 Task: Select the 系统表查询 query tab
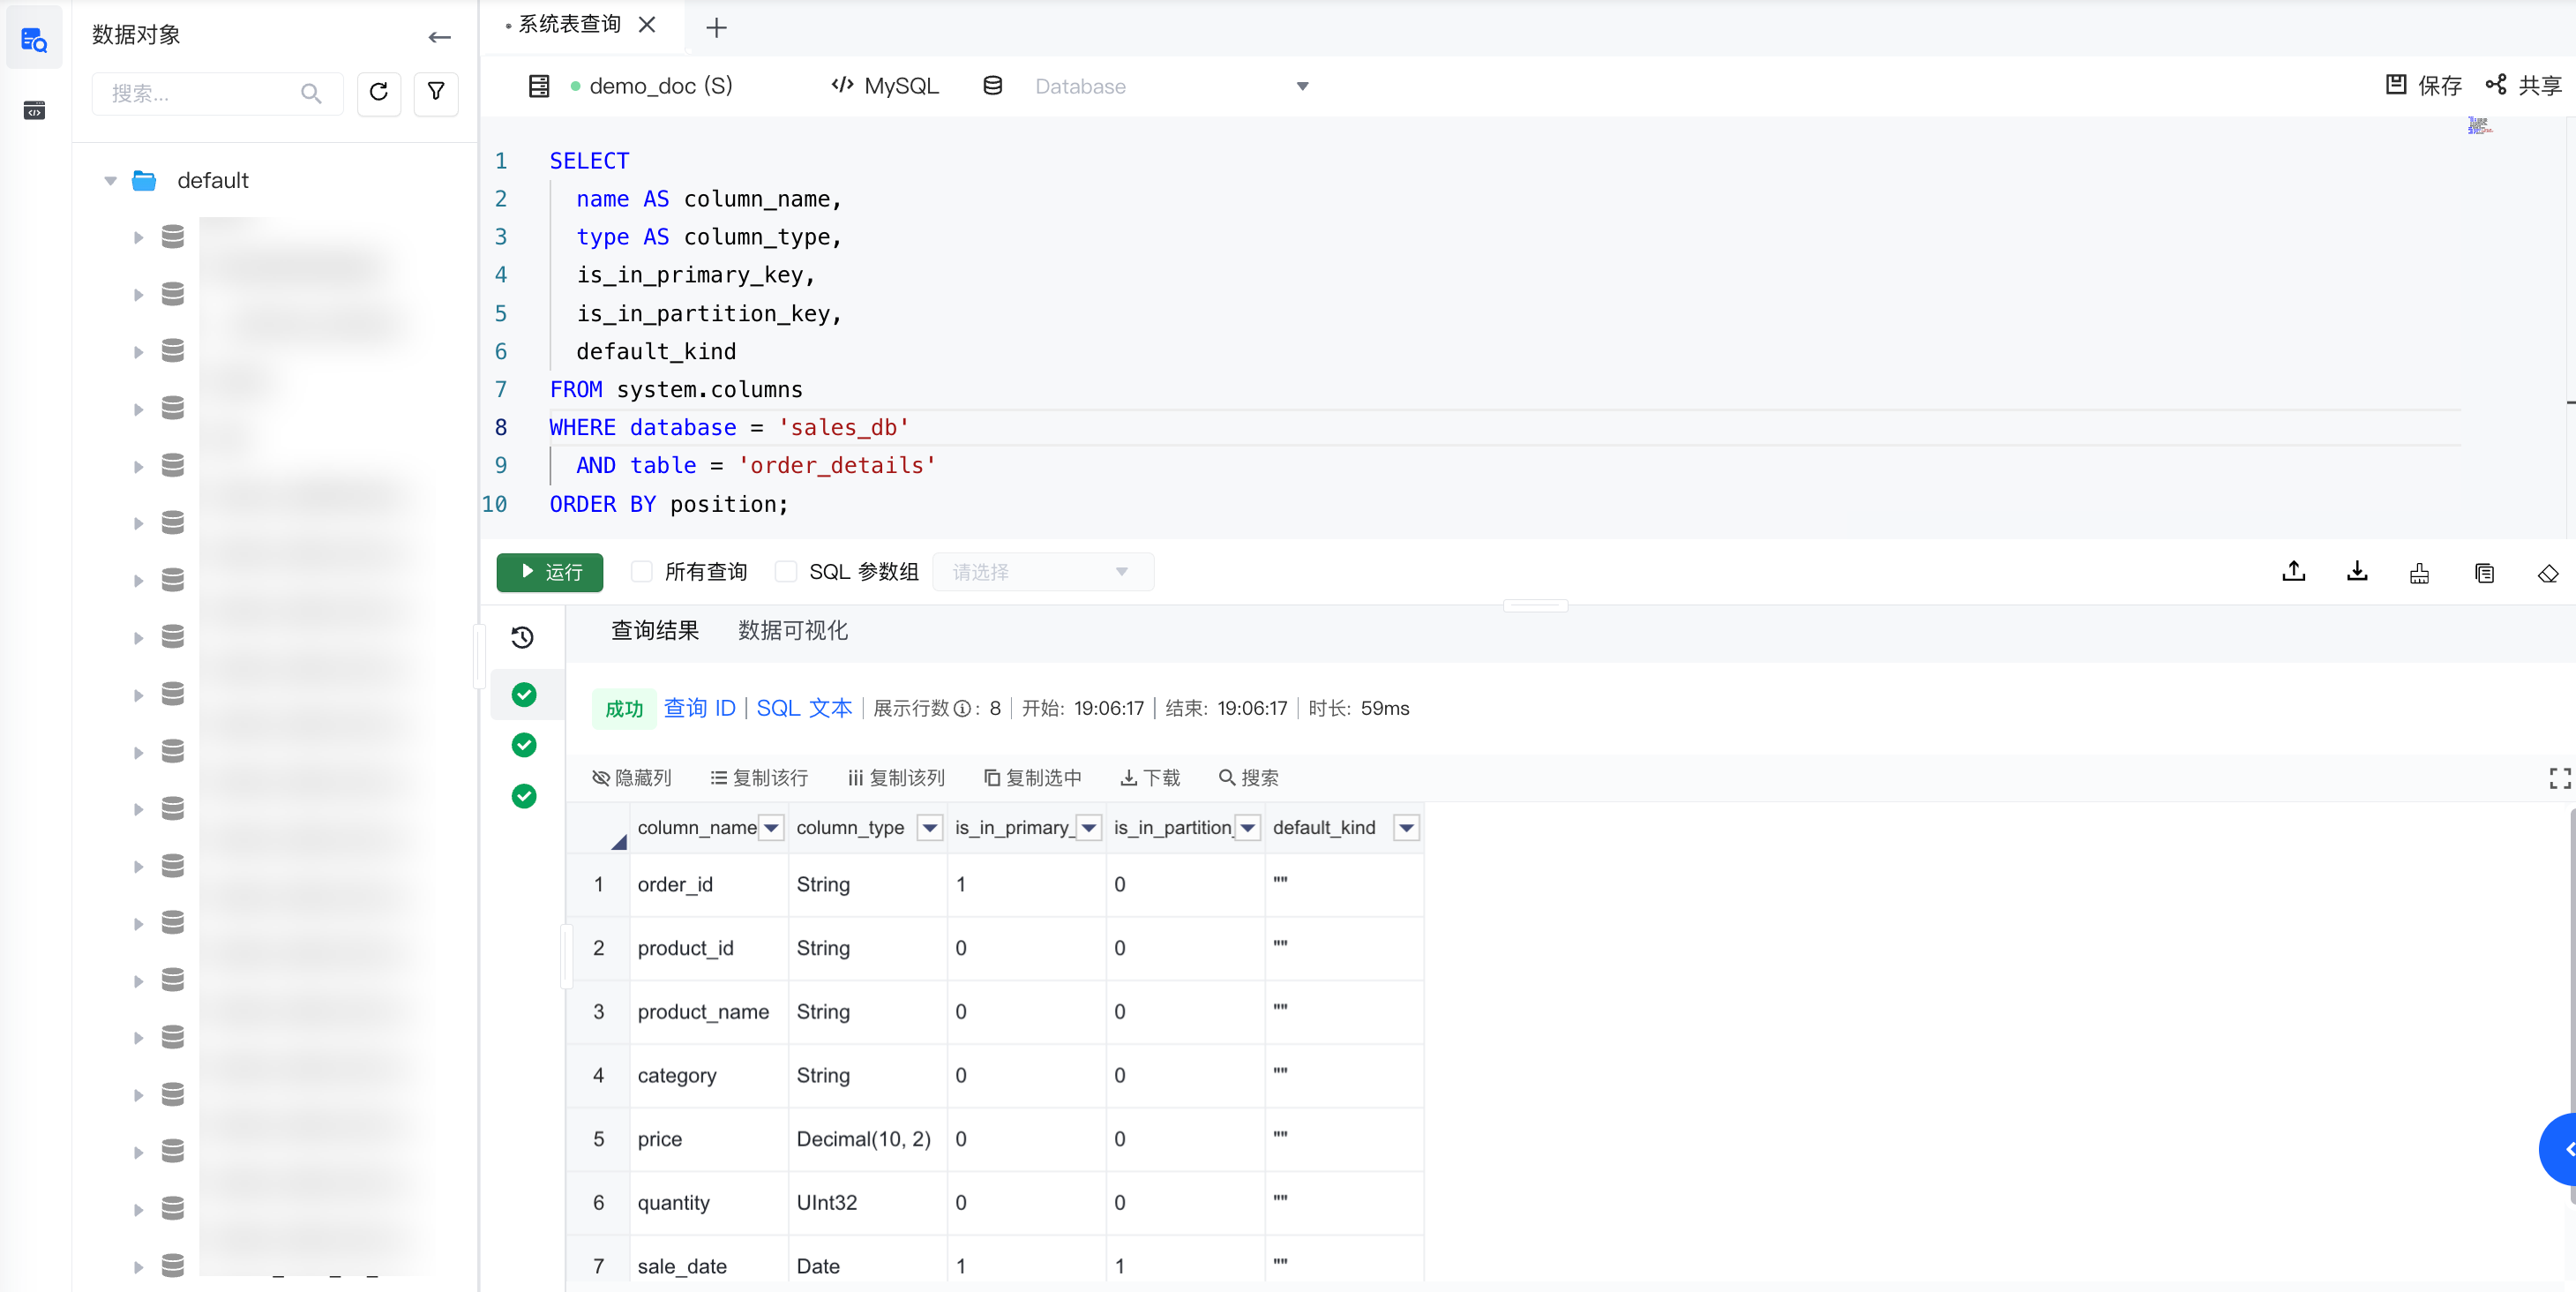pyautogui.click(x=570, y=25)
